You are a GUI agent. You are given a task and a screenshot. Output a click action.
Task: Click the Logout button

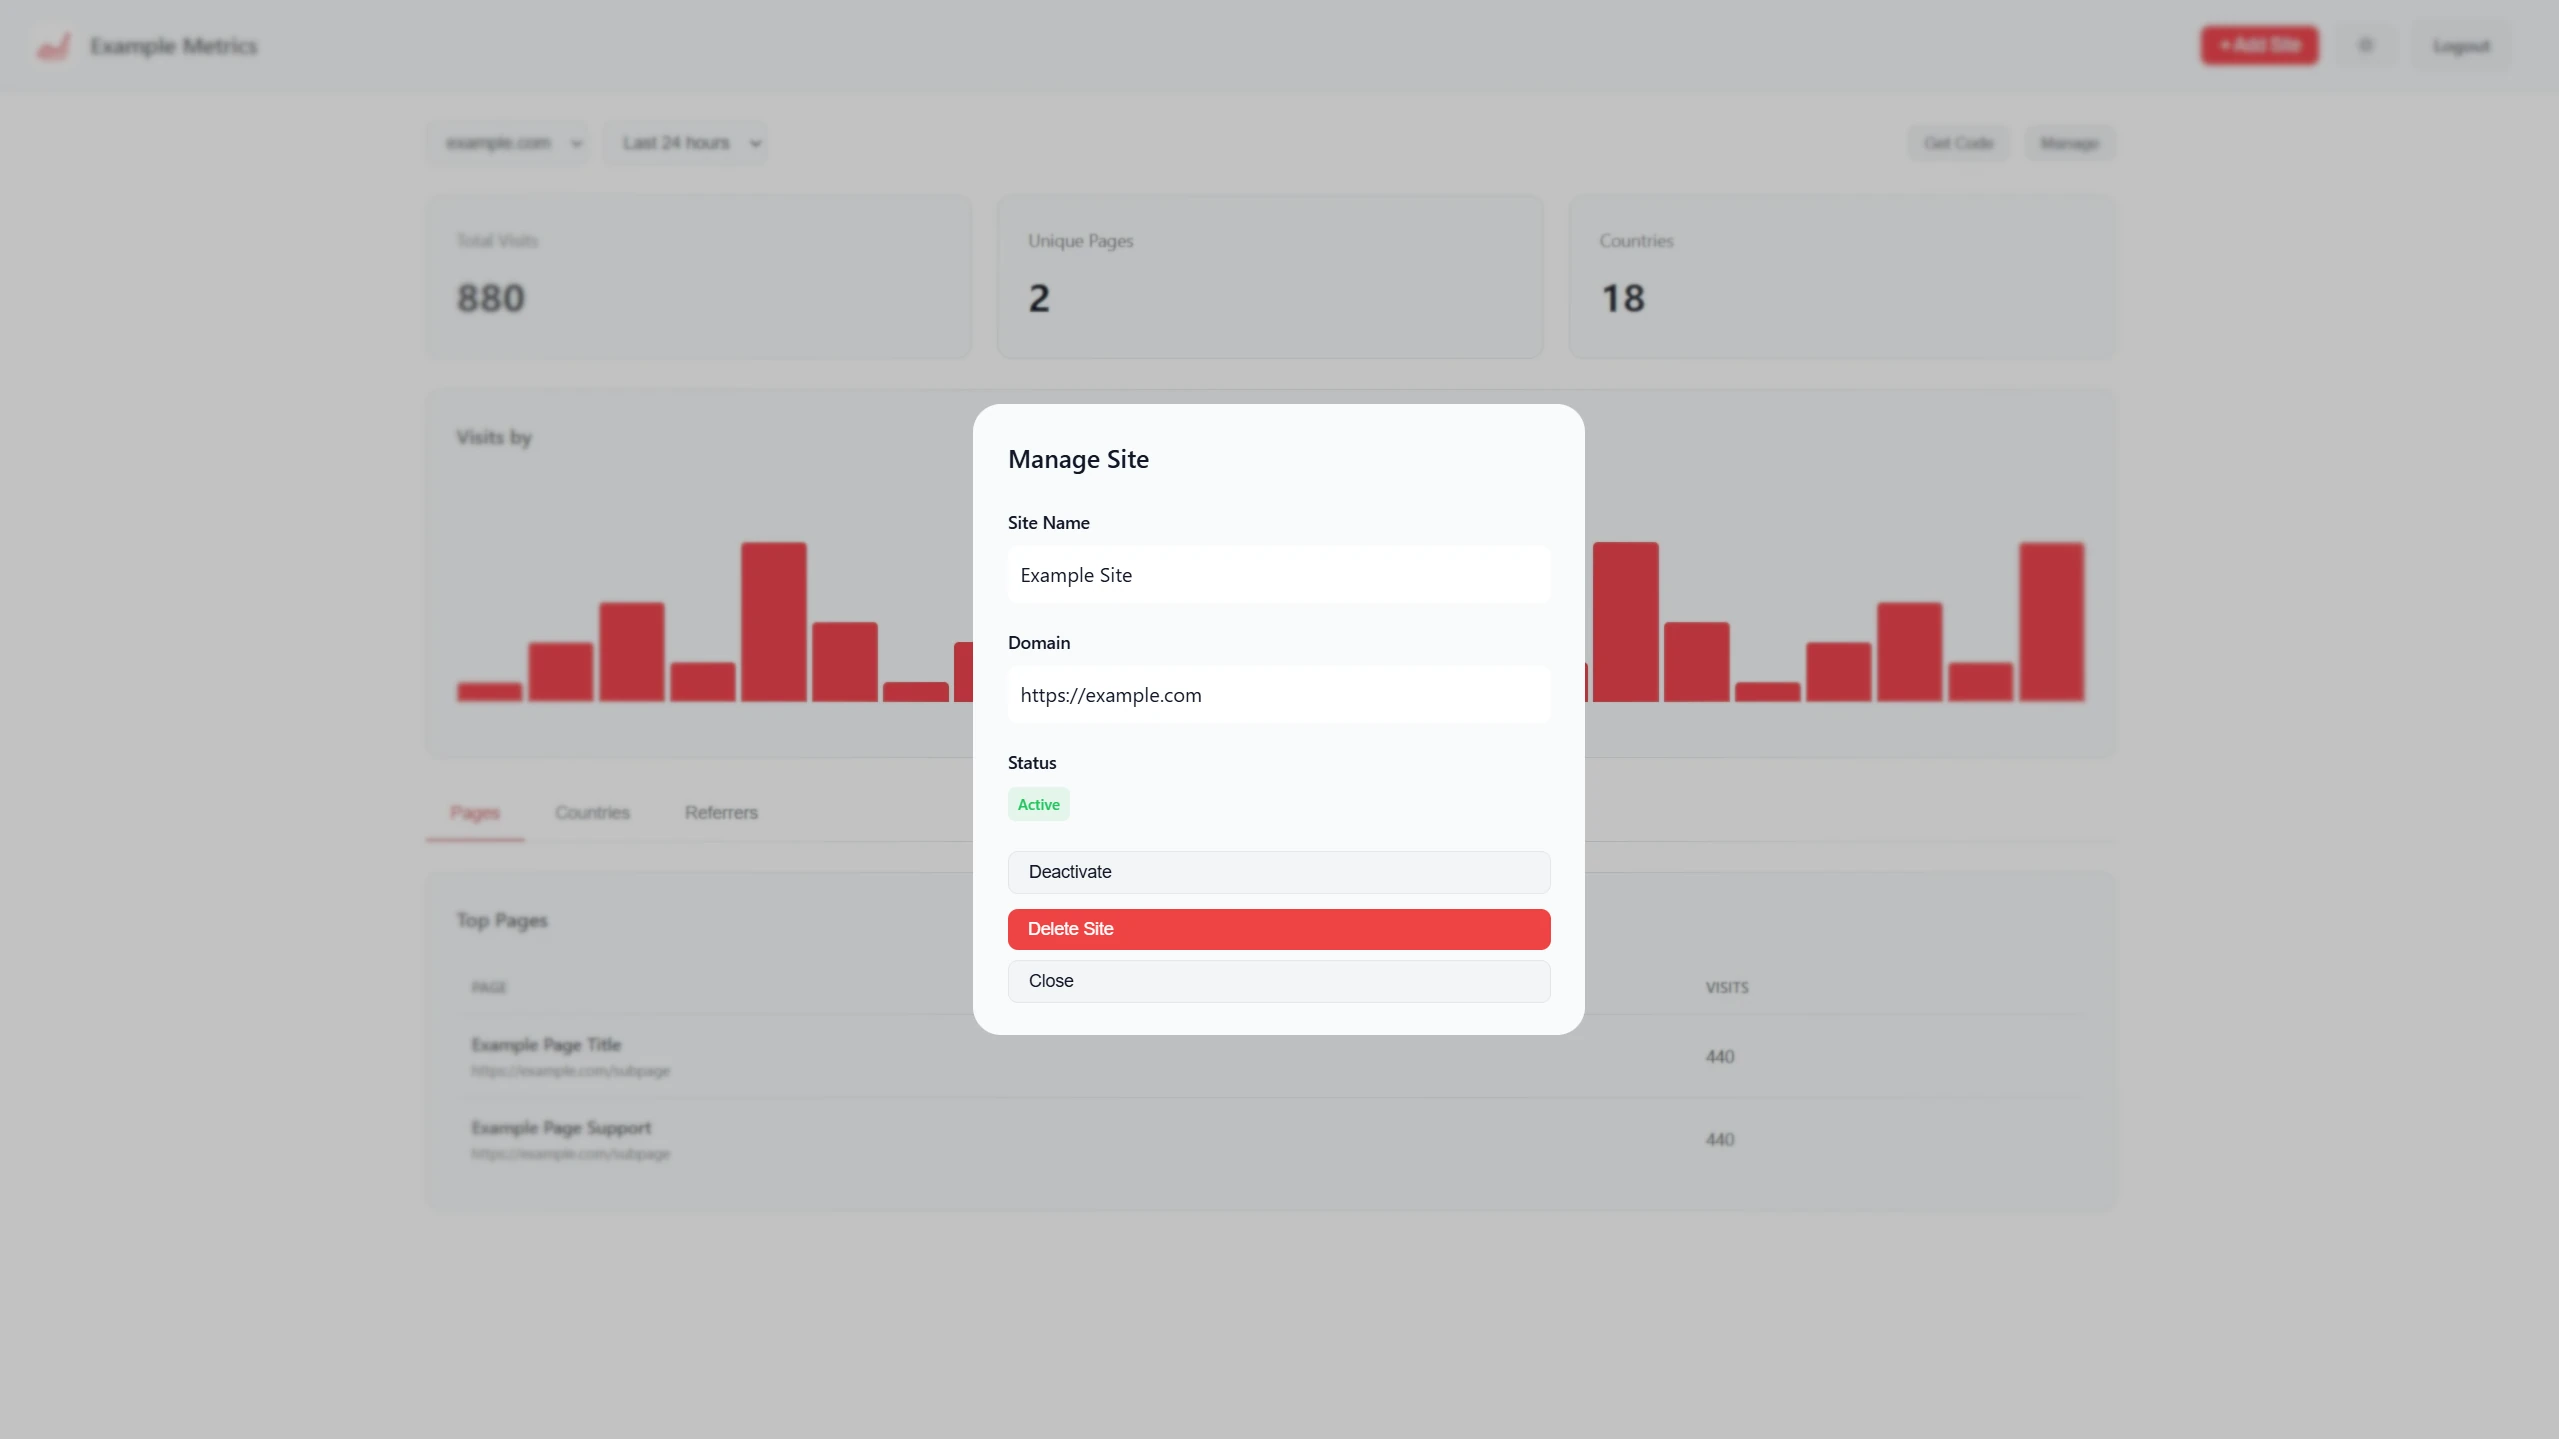point(2462,45)
